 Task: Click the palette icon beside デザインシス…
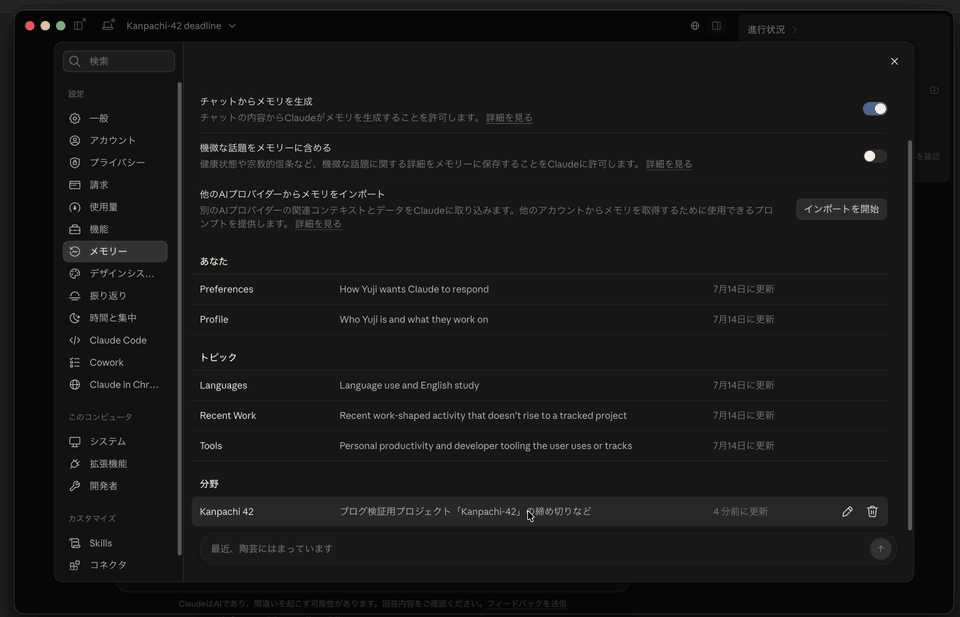pyautogui.click(x=75, y=274)
